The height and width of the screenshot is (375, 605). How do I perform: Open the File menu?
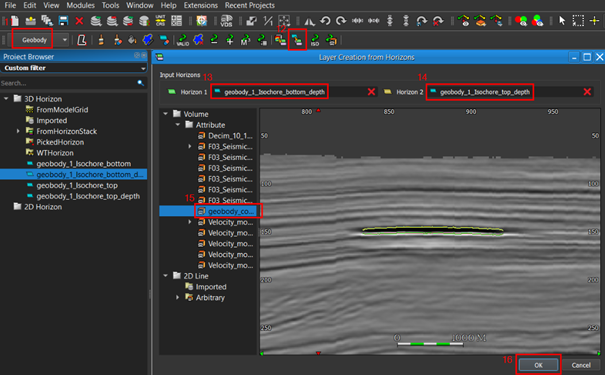point(10,5)
